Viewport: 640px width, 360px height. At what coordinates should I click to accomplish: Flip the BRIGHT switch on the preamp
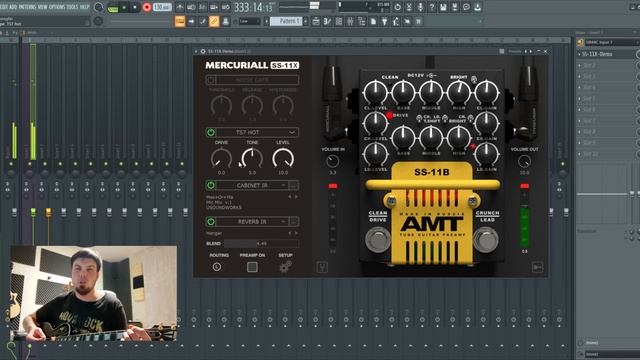(x=473, y=80)
